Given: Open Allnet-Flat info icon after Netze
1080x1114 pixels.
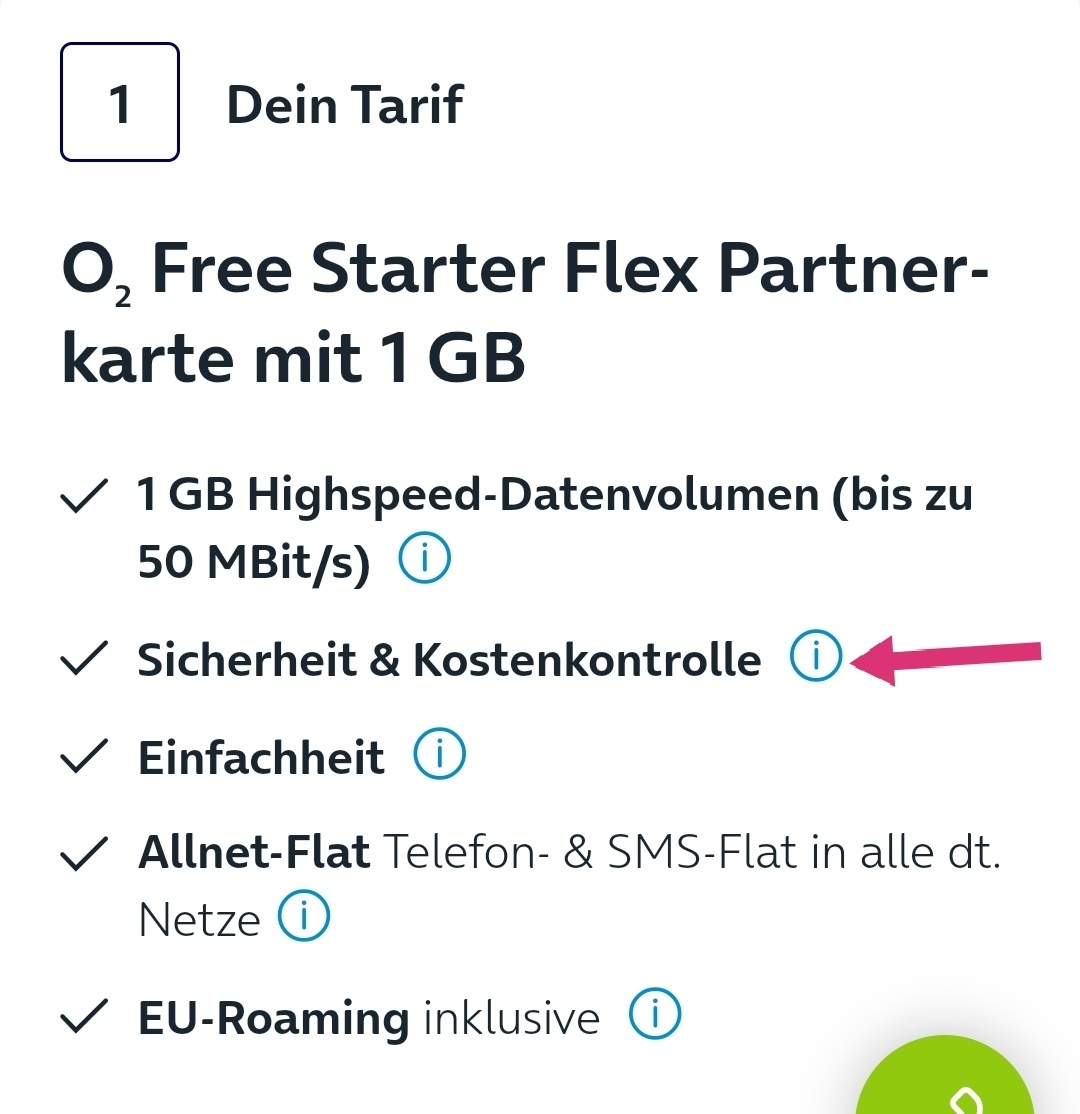Looking at the screenshot, I should 303,916.
